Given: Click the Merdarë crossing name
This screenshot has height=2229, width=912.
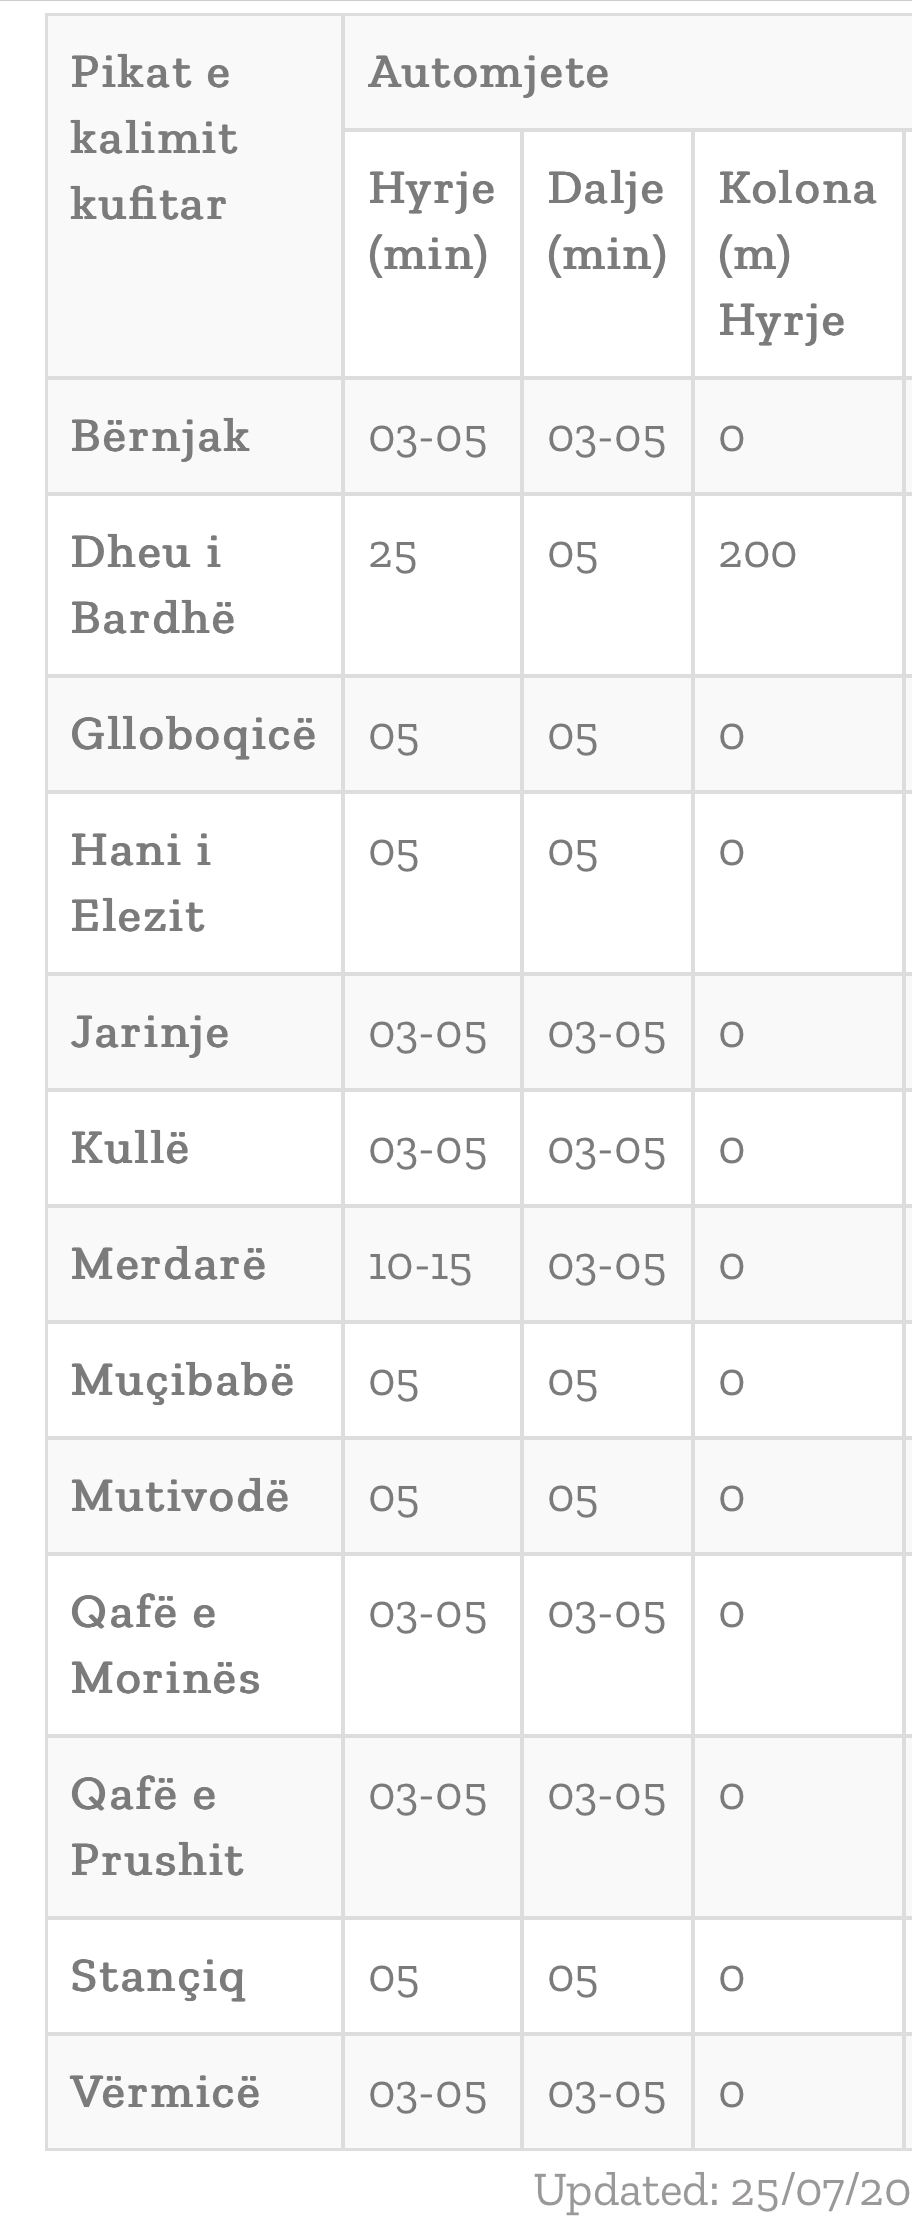Looking at the screenshot, I should point(169,1265).
